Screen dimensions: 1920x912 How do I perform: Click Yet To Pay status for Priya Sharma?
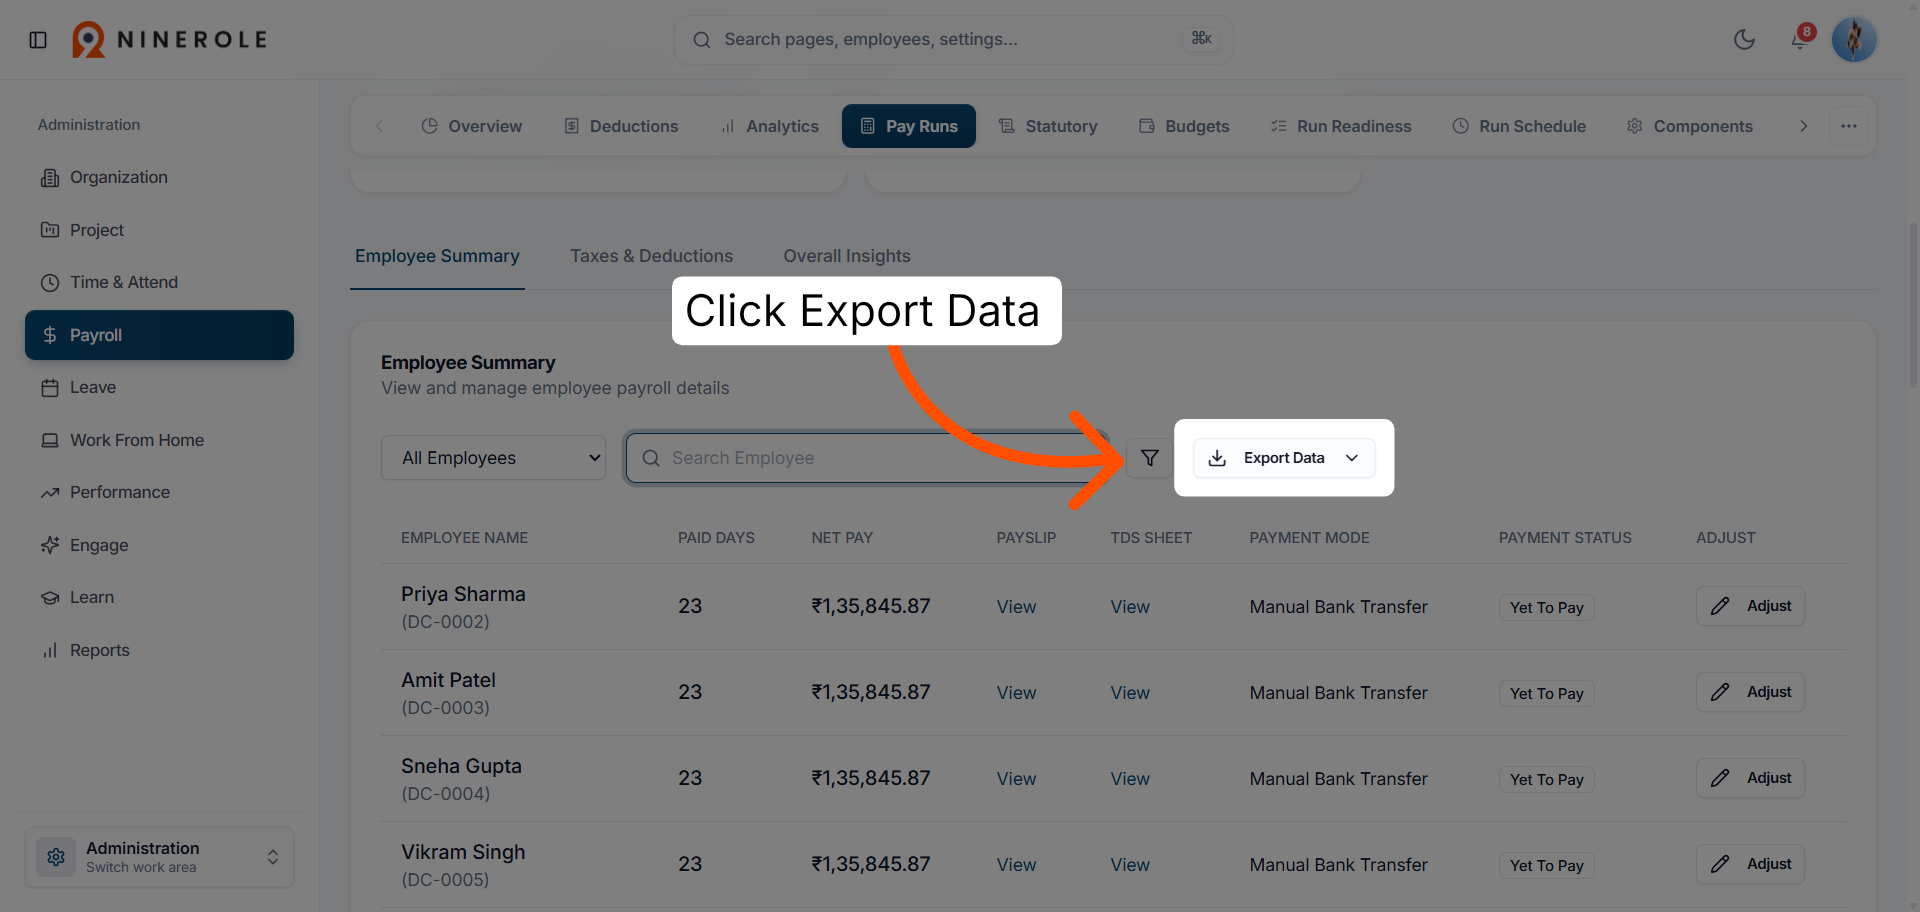click(x=1546, y=608)
